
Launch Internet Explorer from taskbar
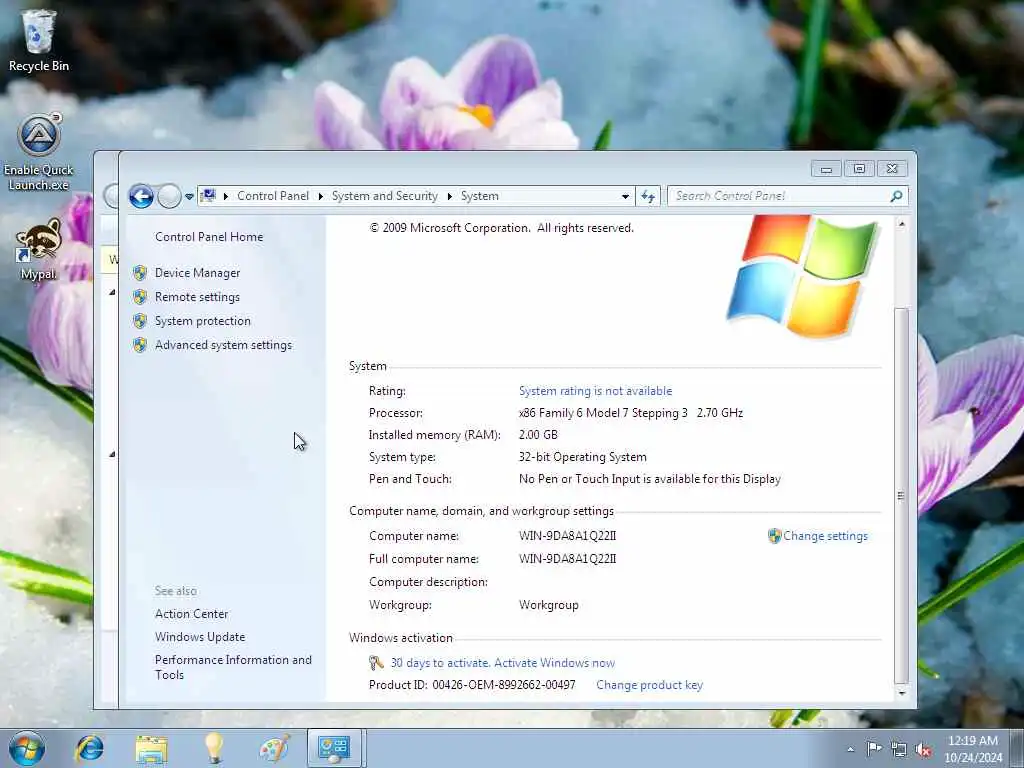tap(89, 748)
